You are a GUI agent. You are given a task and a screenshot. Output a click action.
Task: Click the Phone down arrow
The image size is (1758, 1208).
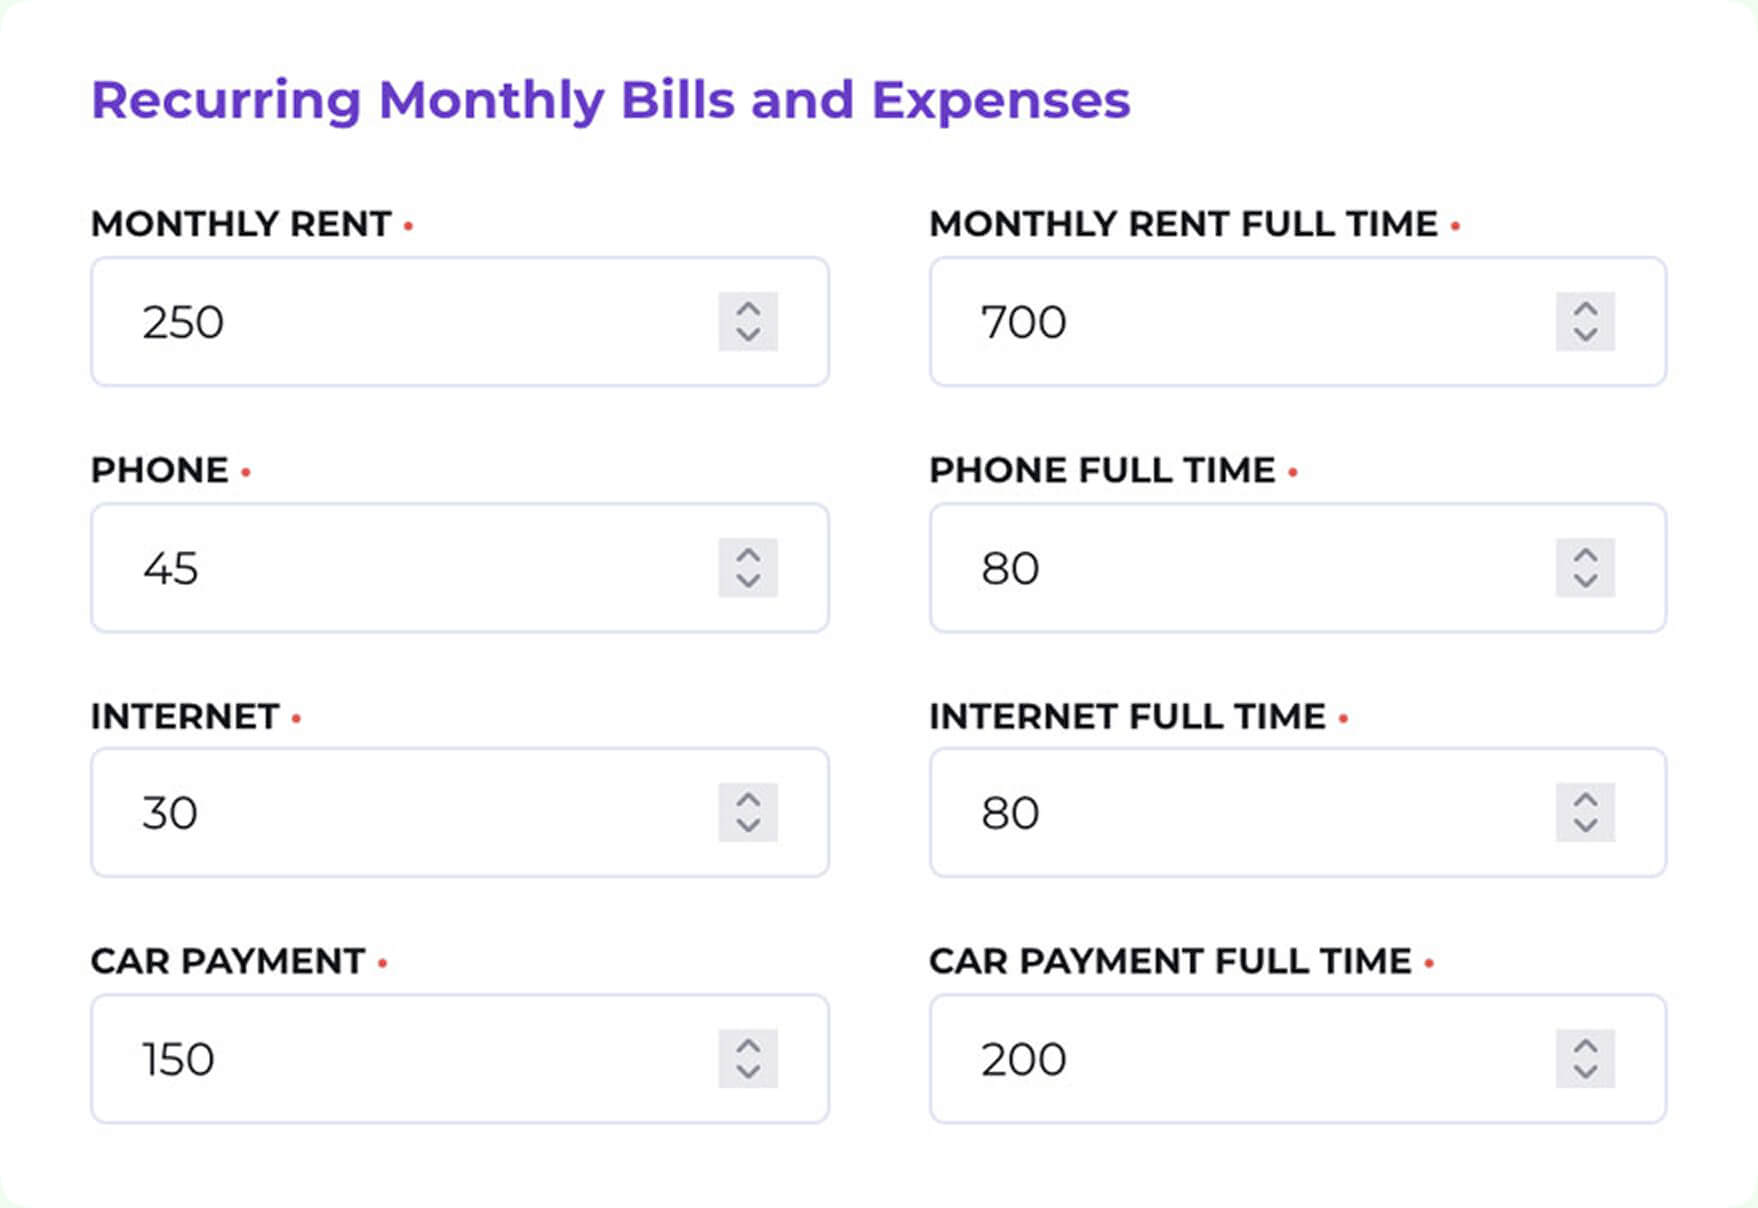tap(748, 581)
